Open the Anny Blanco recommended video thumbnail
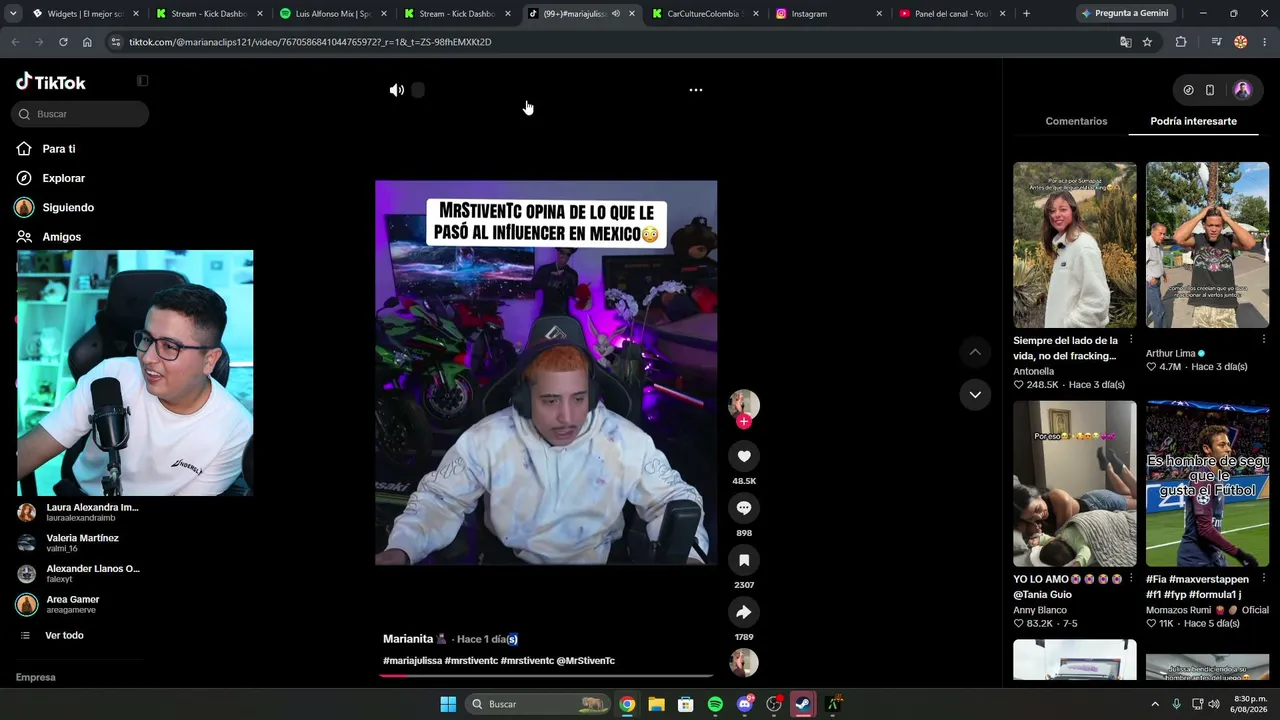Screen dimensions: 1280x720 1075,484
